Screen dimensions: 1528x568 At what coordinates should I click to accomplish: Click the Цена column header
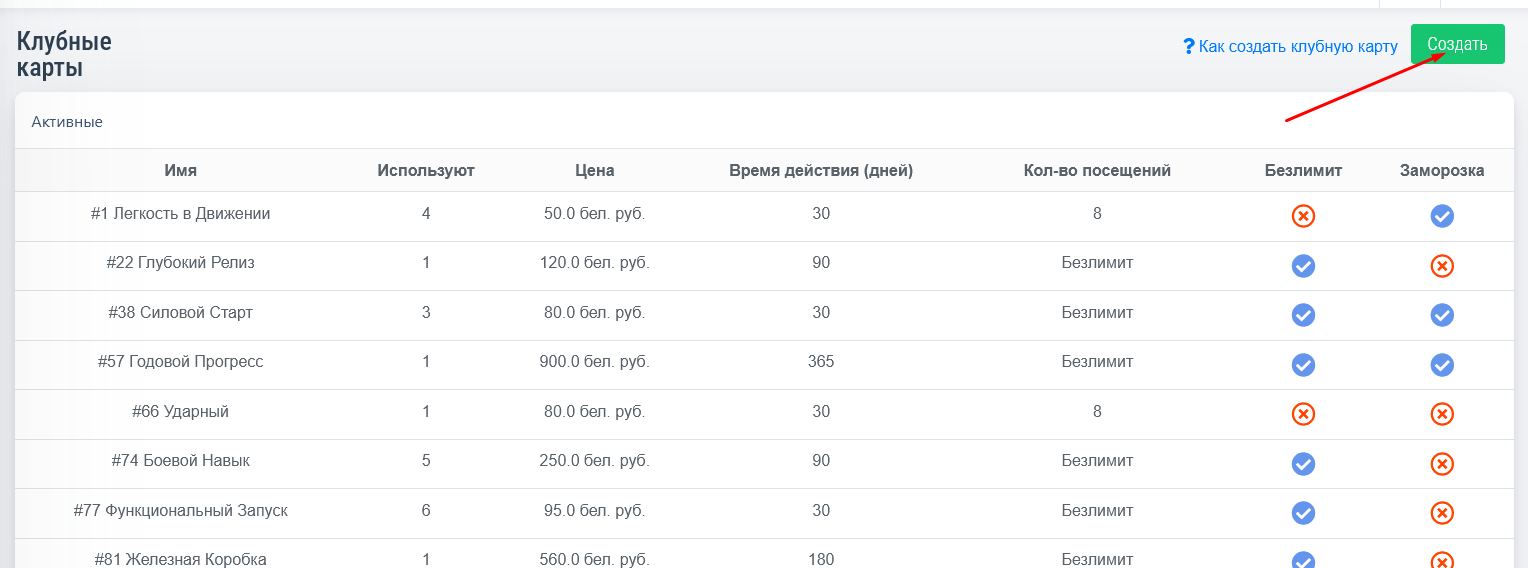[594, 170]
